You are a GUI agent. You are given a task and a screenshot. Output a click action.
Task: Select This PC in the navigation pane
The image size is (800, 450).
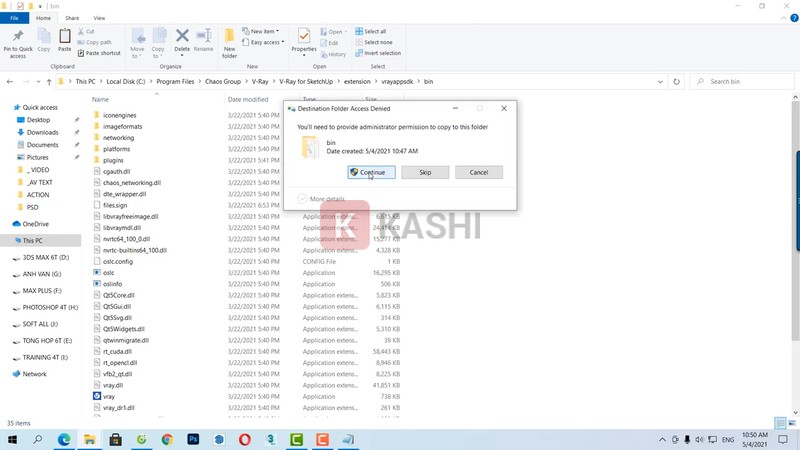click(x=32, y=240)
